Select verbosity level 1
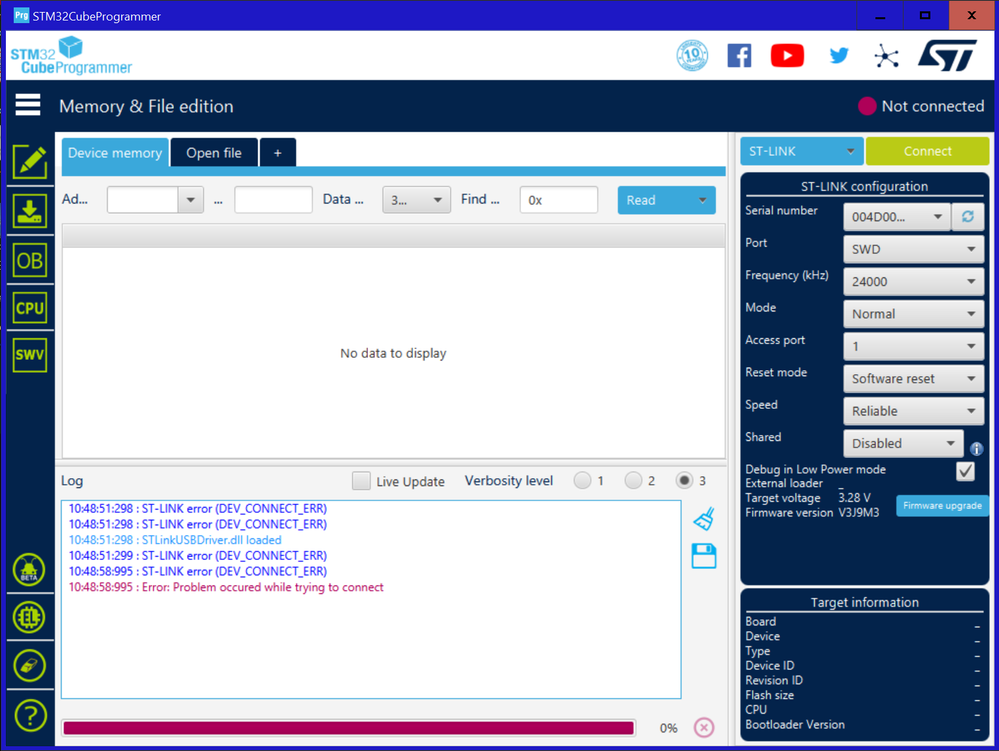 (x=582, y=480)
